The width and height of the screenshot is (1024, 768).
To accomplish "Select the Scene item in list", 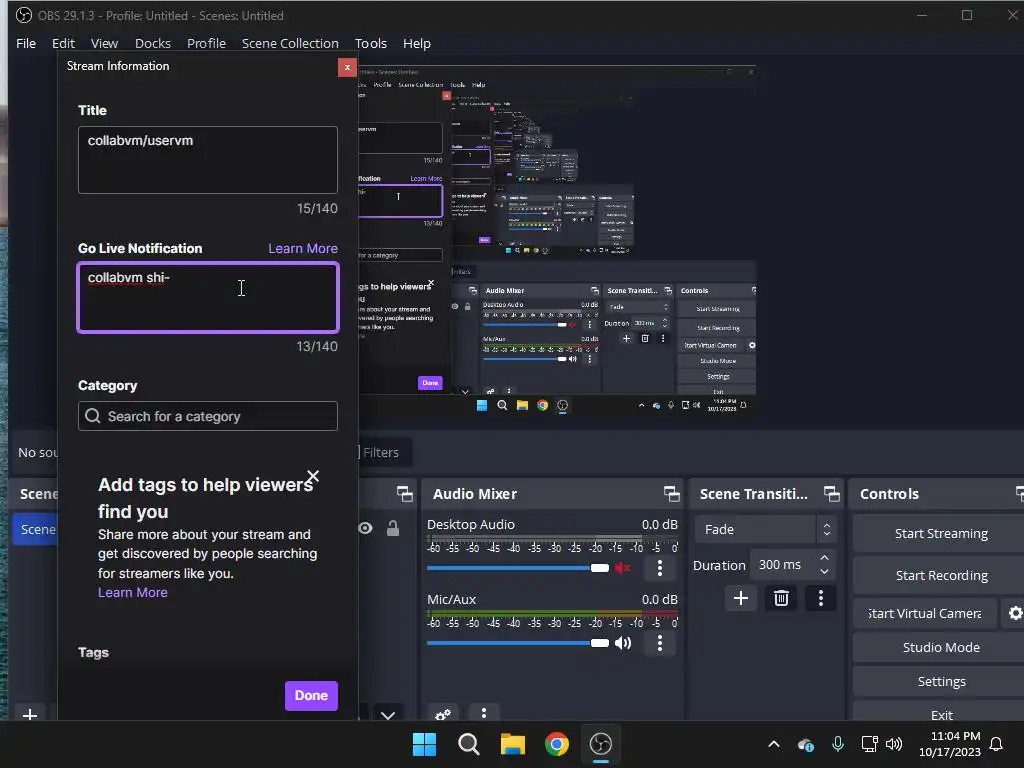I will click(36, 529).
